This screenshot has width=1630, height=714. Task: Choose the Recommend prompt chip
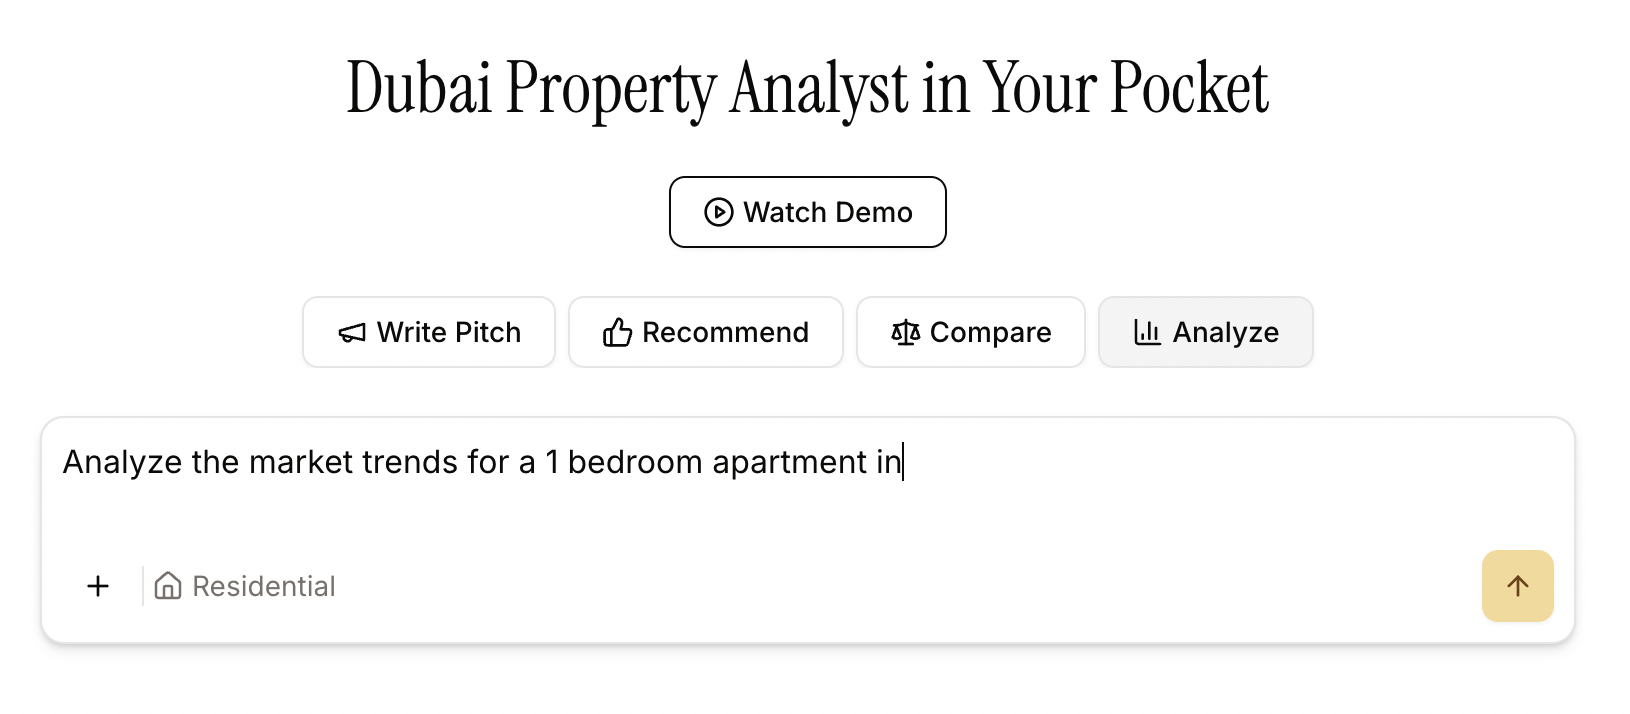(706, 332)
